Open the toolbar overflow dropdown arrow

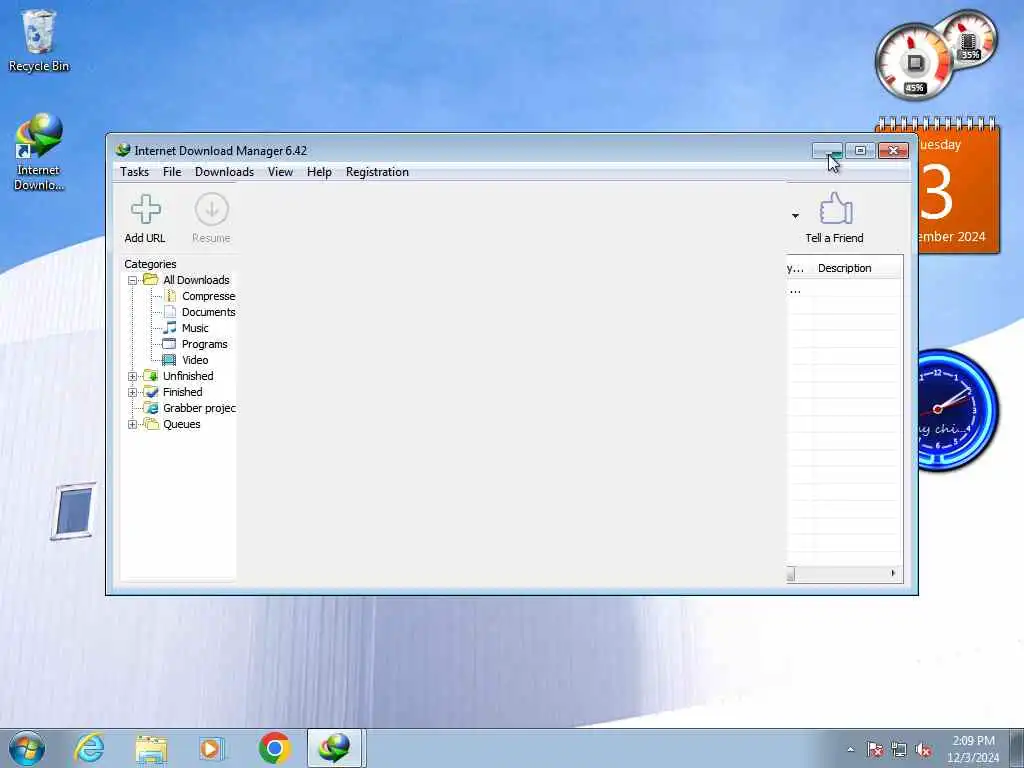(795, 216)
